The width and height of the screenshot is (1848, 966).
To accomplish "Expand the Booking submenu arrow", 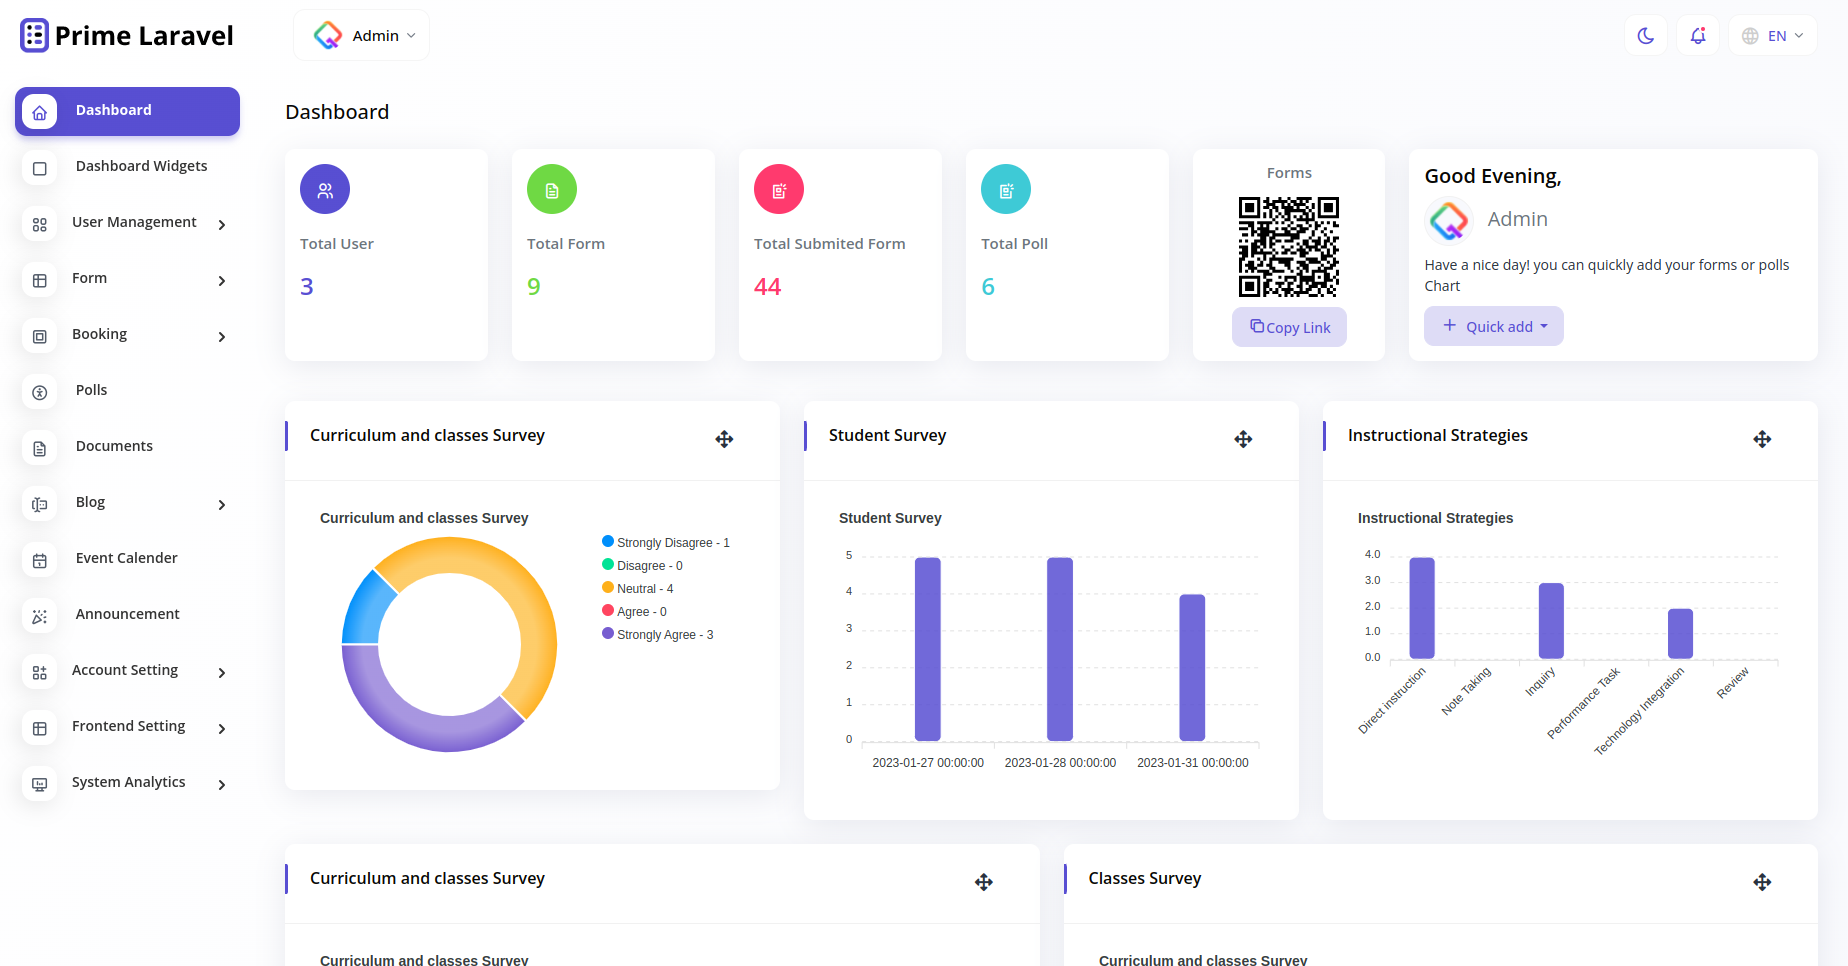I will pyautogui.click(x=222, y=337).
